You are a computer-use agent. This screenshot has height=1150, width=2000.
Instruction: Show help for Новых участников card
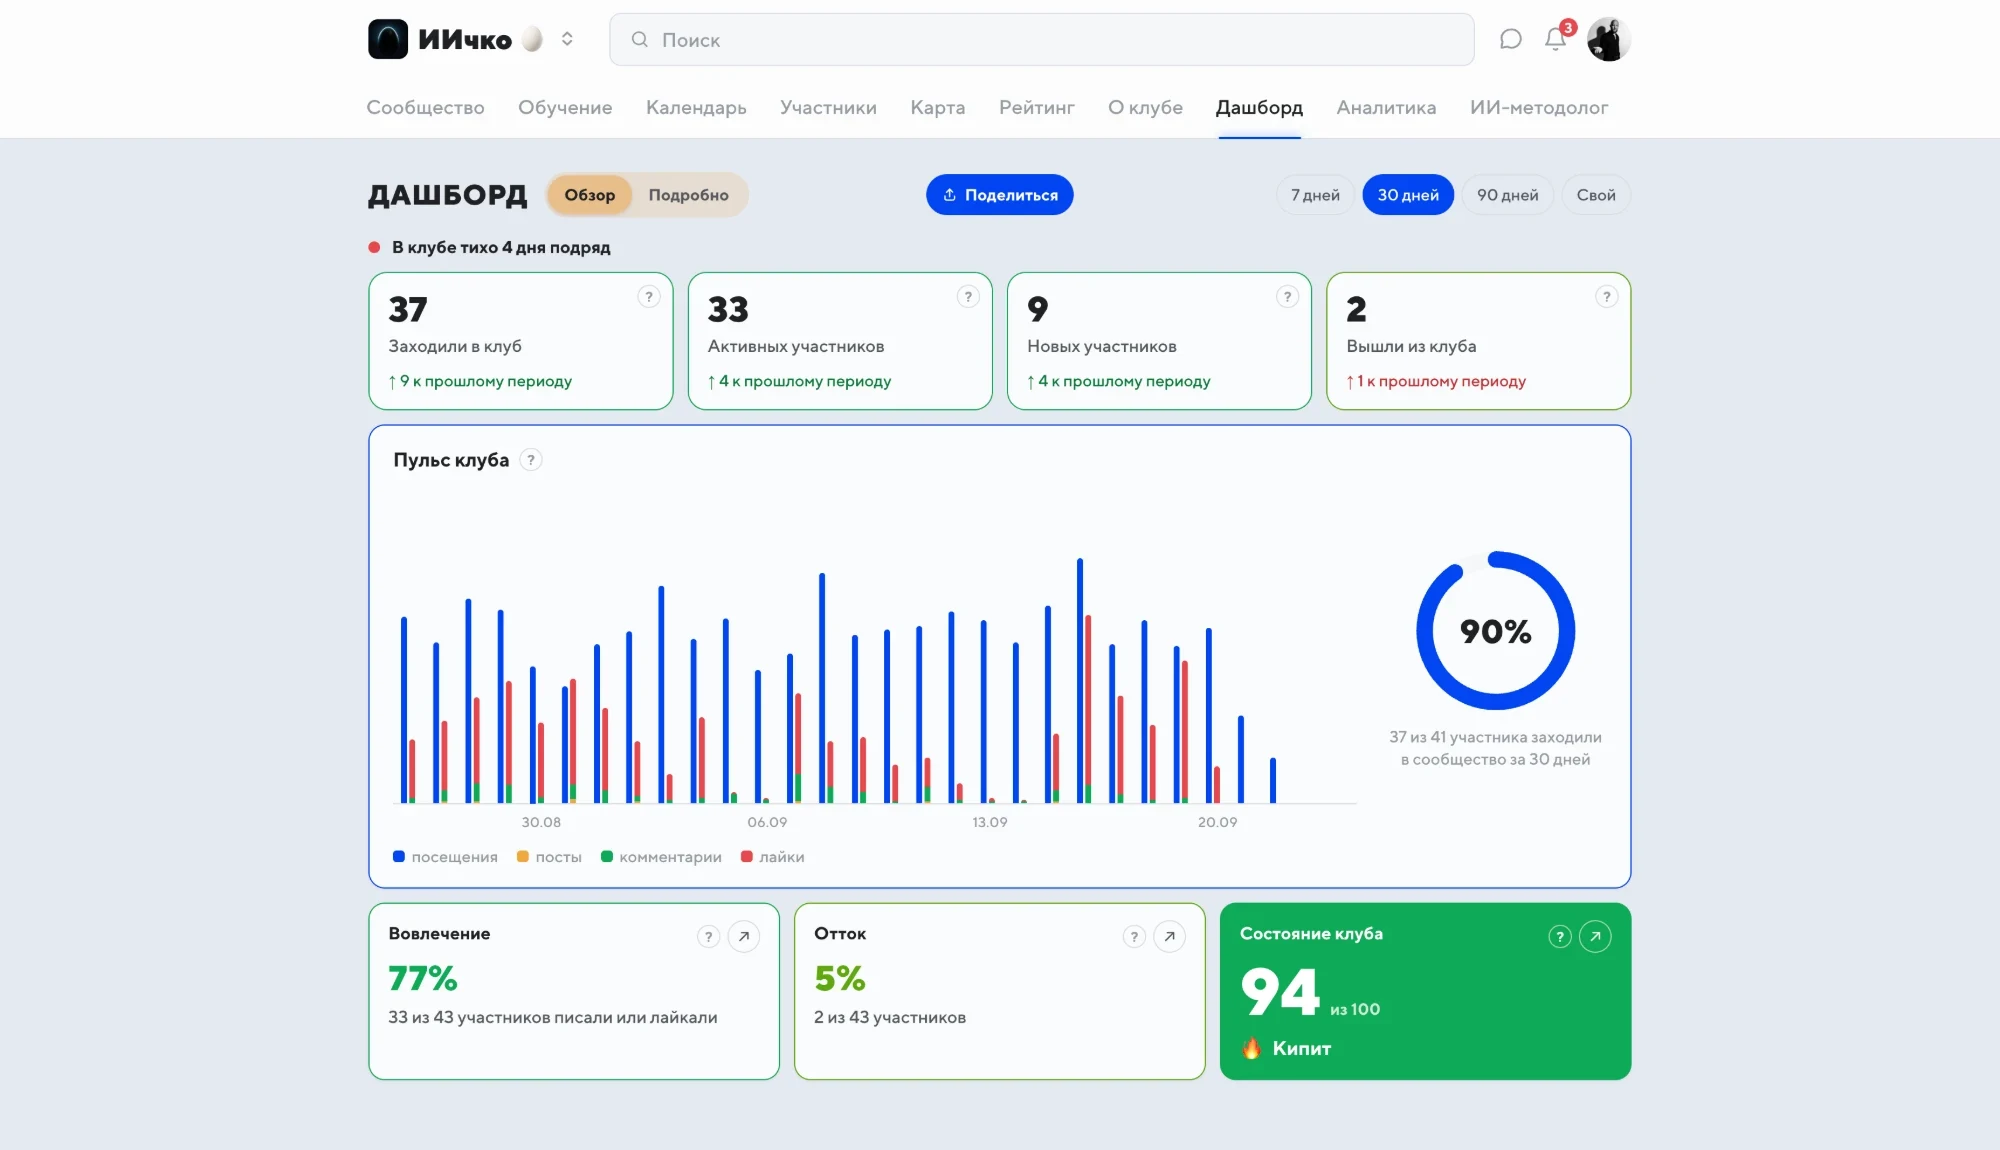pos(1287,296)
